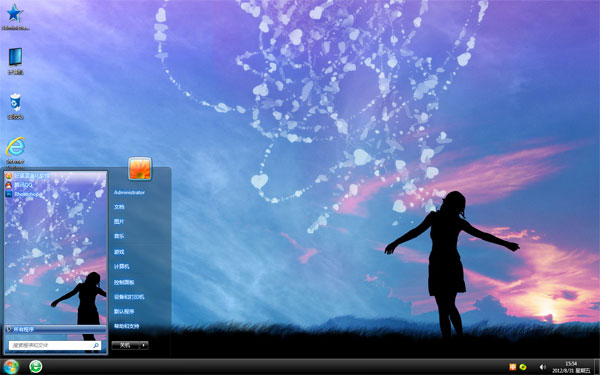
Task: Open 默认程序 in the Start menu
Action: click(x=124, y=311)
